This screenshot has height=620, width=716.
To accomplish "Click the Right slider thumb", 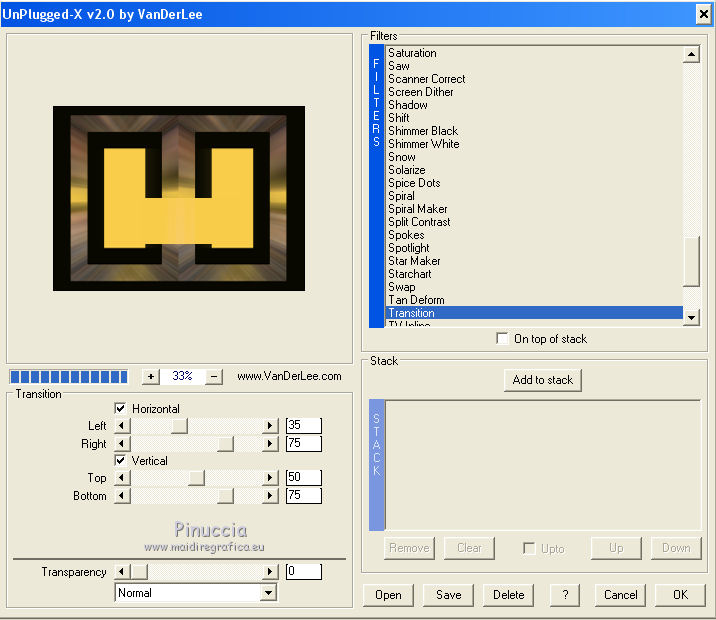I will click(x=225, y=443).
